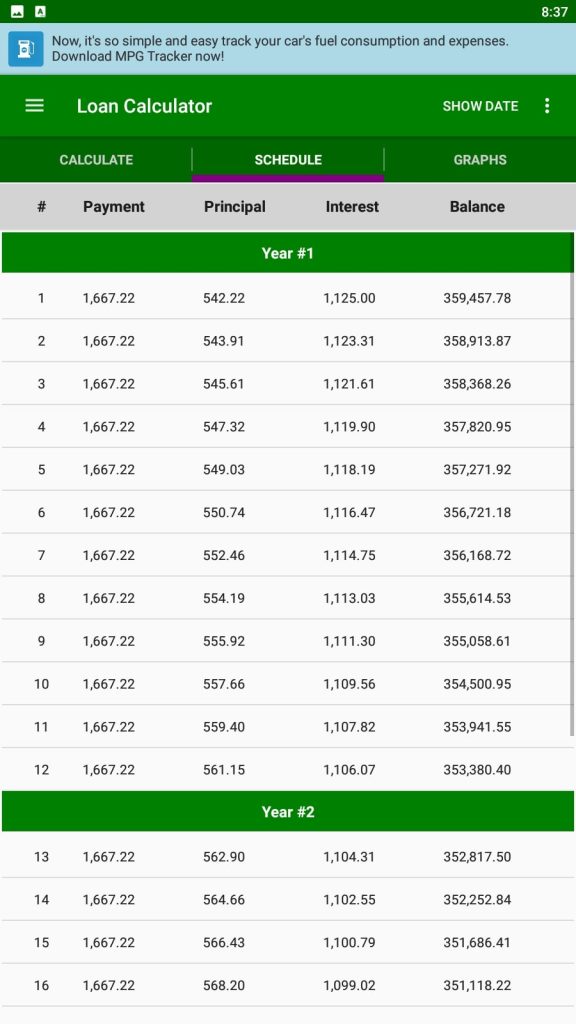Tap the image notification icon in status bar
576x1024 pixels.
click(18, 12)
